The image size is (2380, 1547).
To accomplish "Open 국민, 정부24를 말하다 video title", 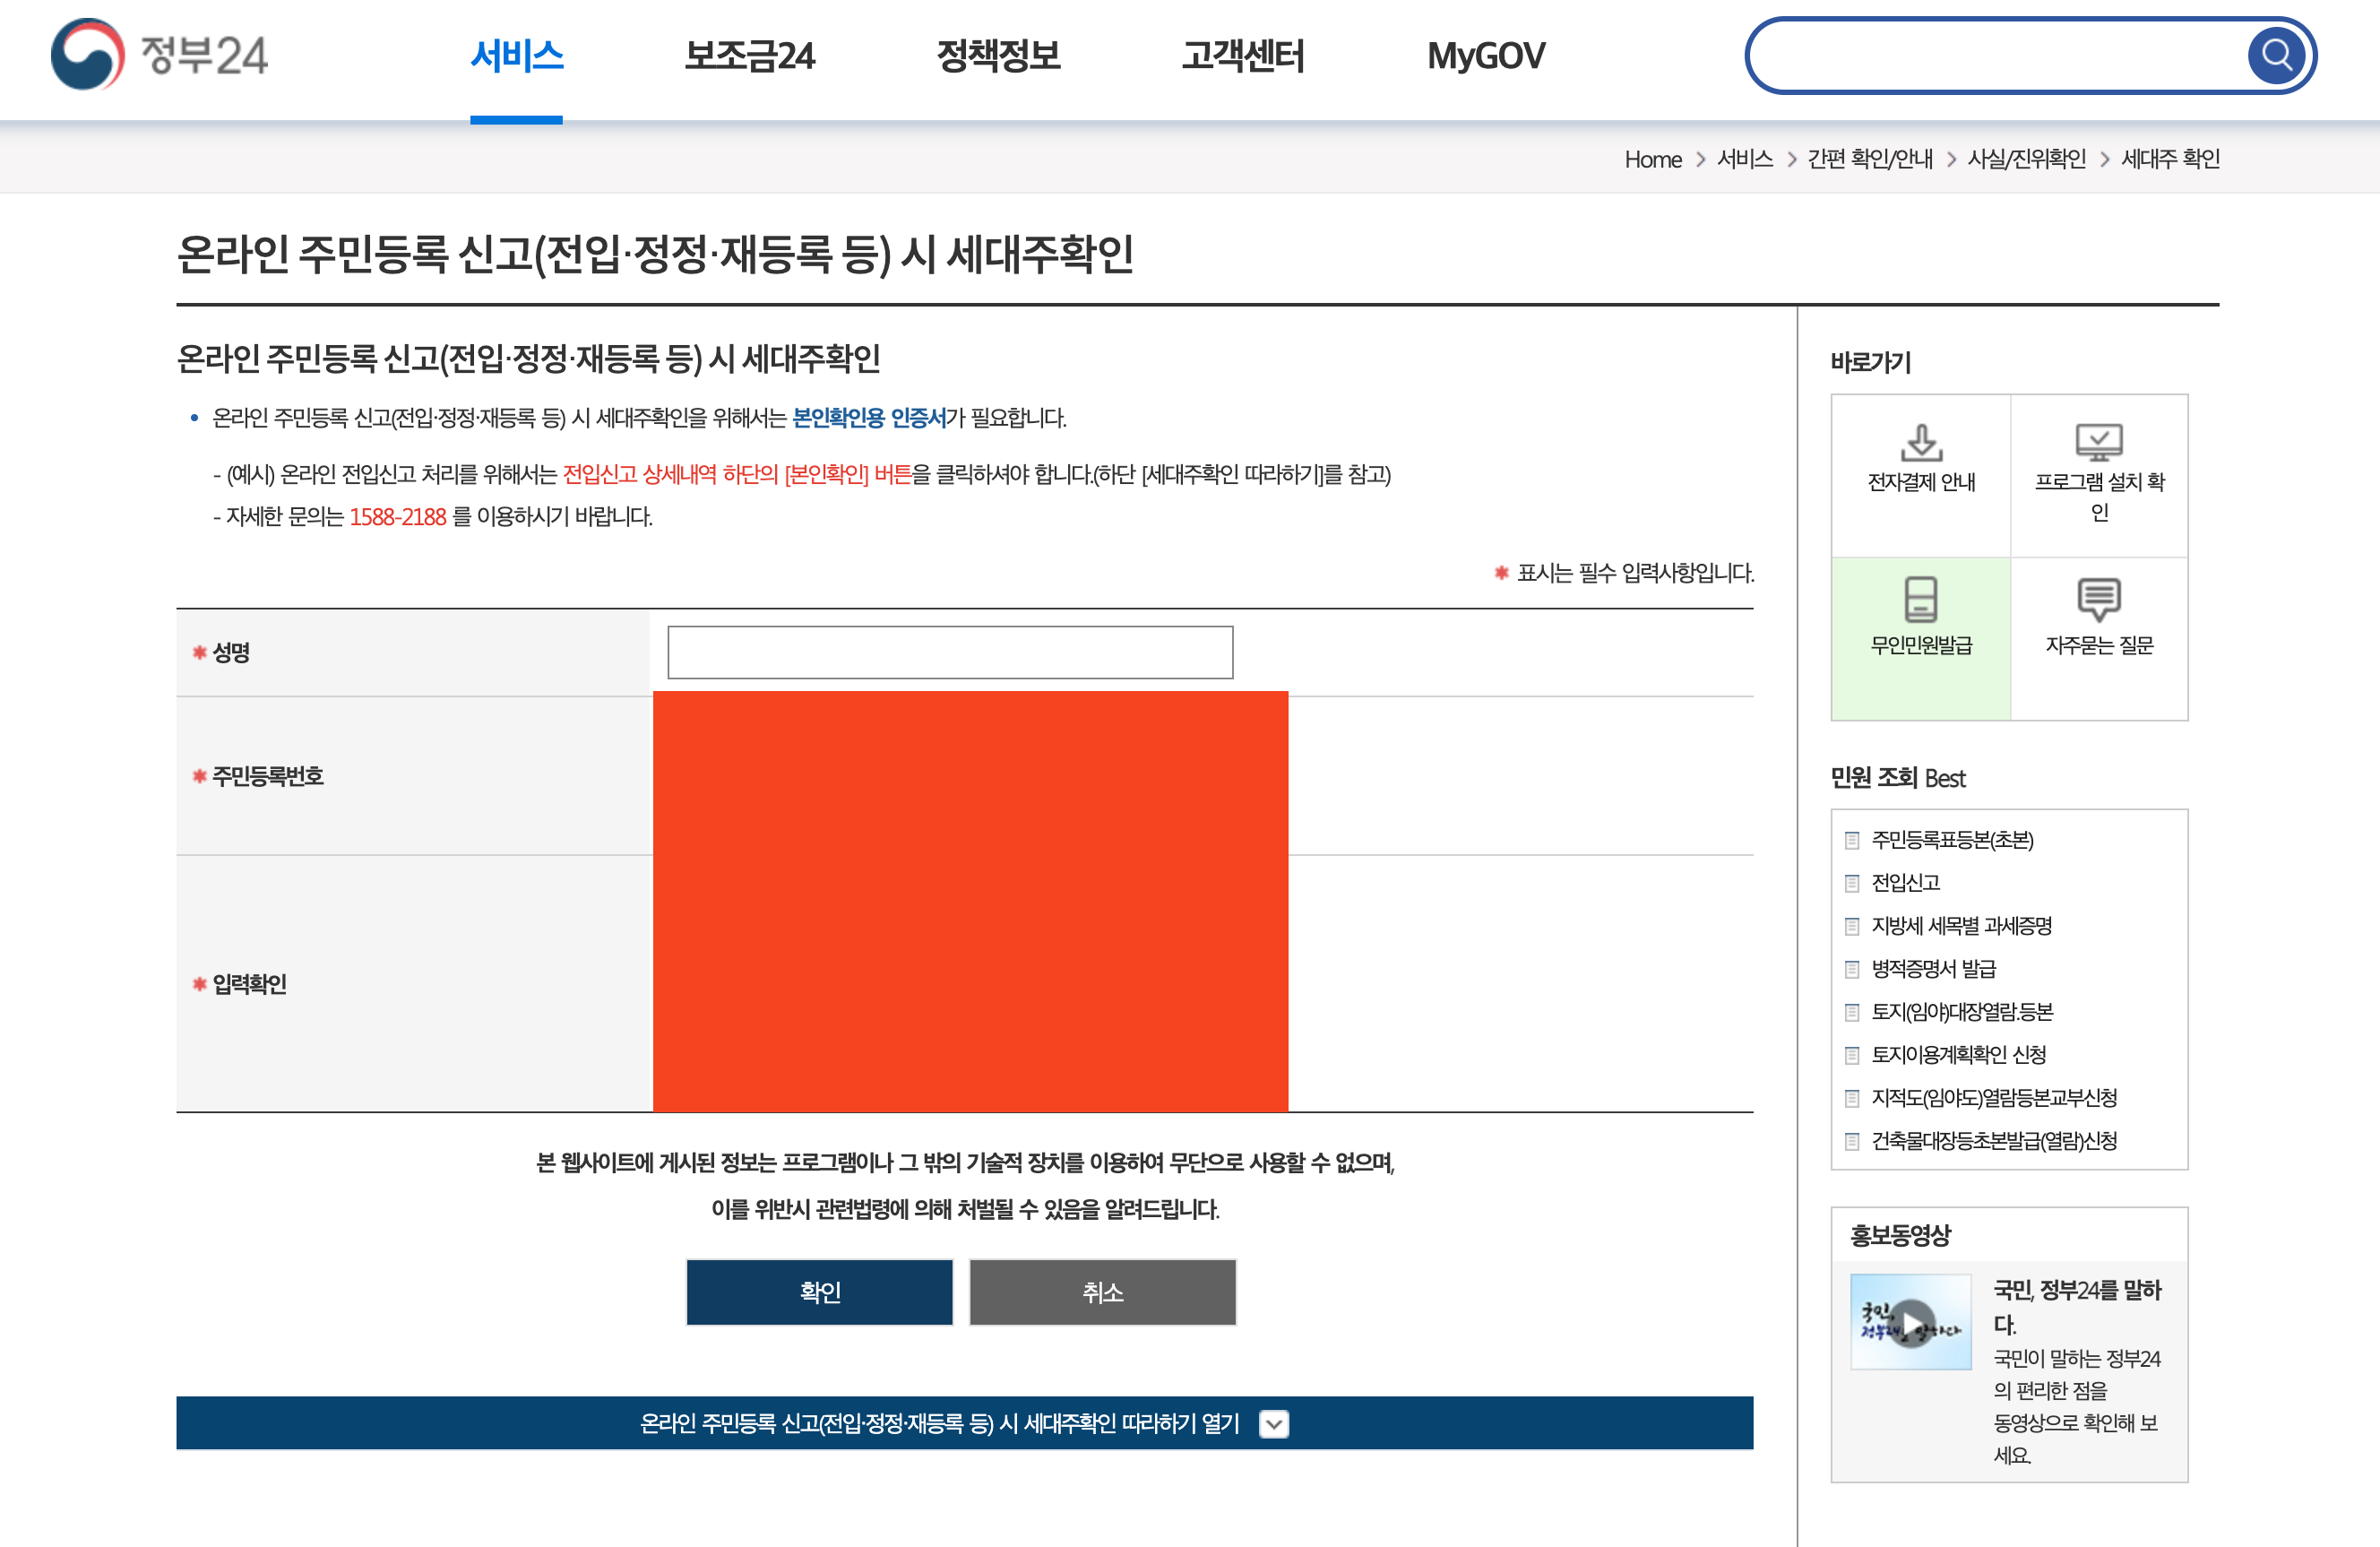I will [x=2077, y=1306].
